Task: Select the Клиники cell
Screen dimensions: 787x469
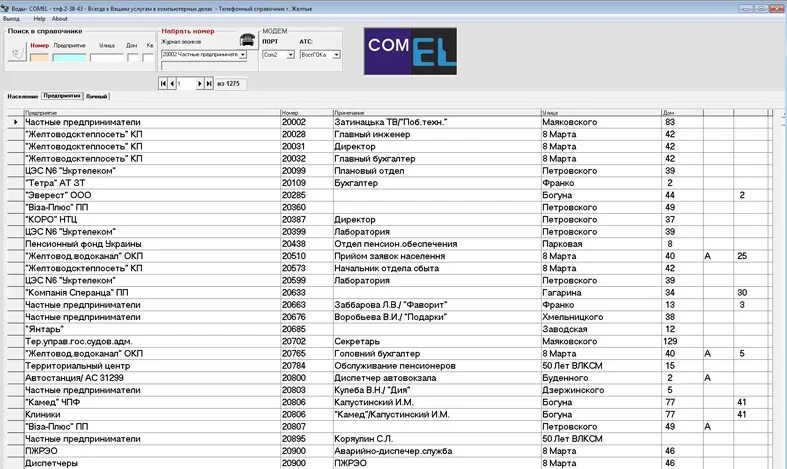Action: coord(152,414)
